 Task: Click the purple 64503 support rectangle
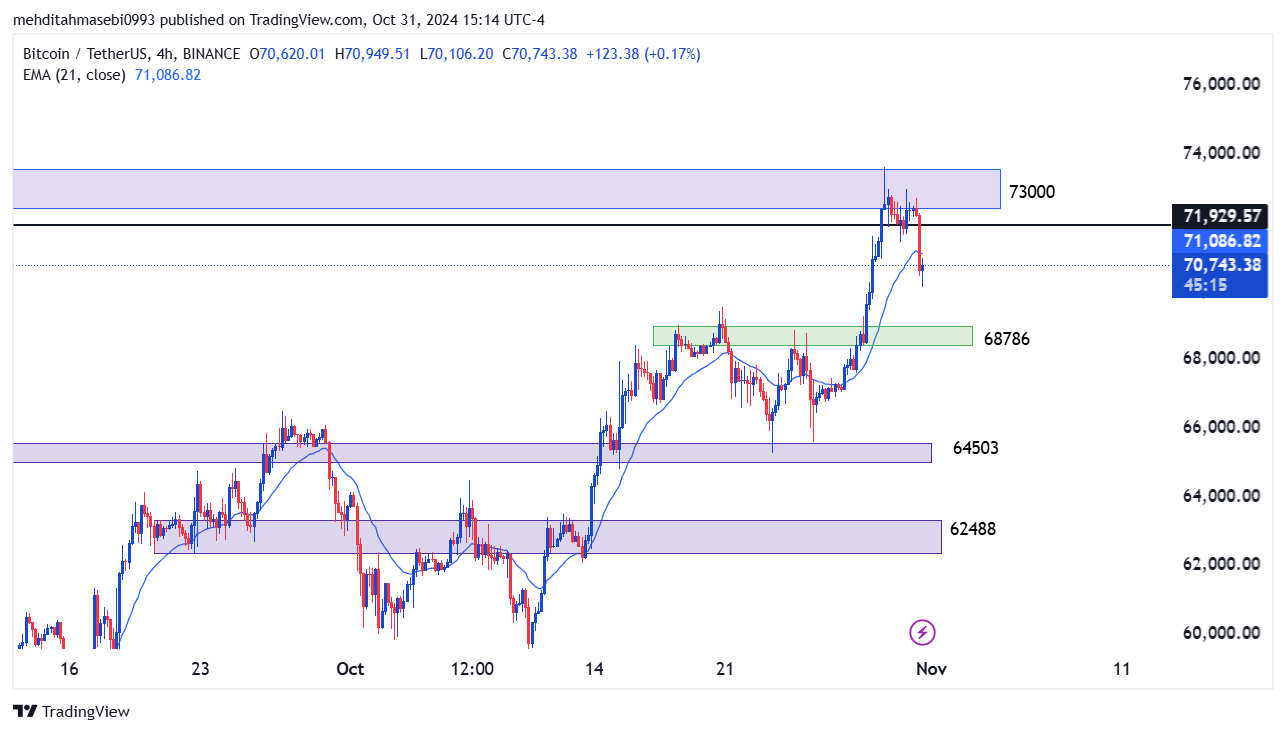tap(472, 453)
